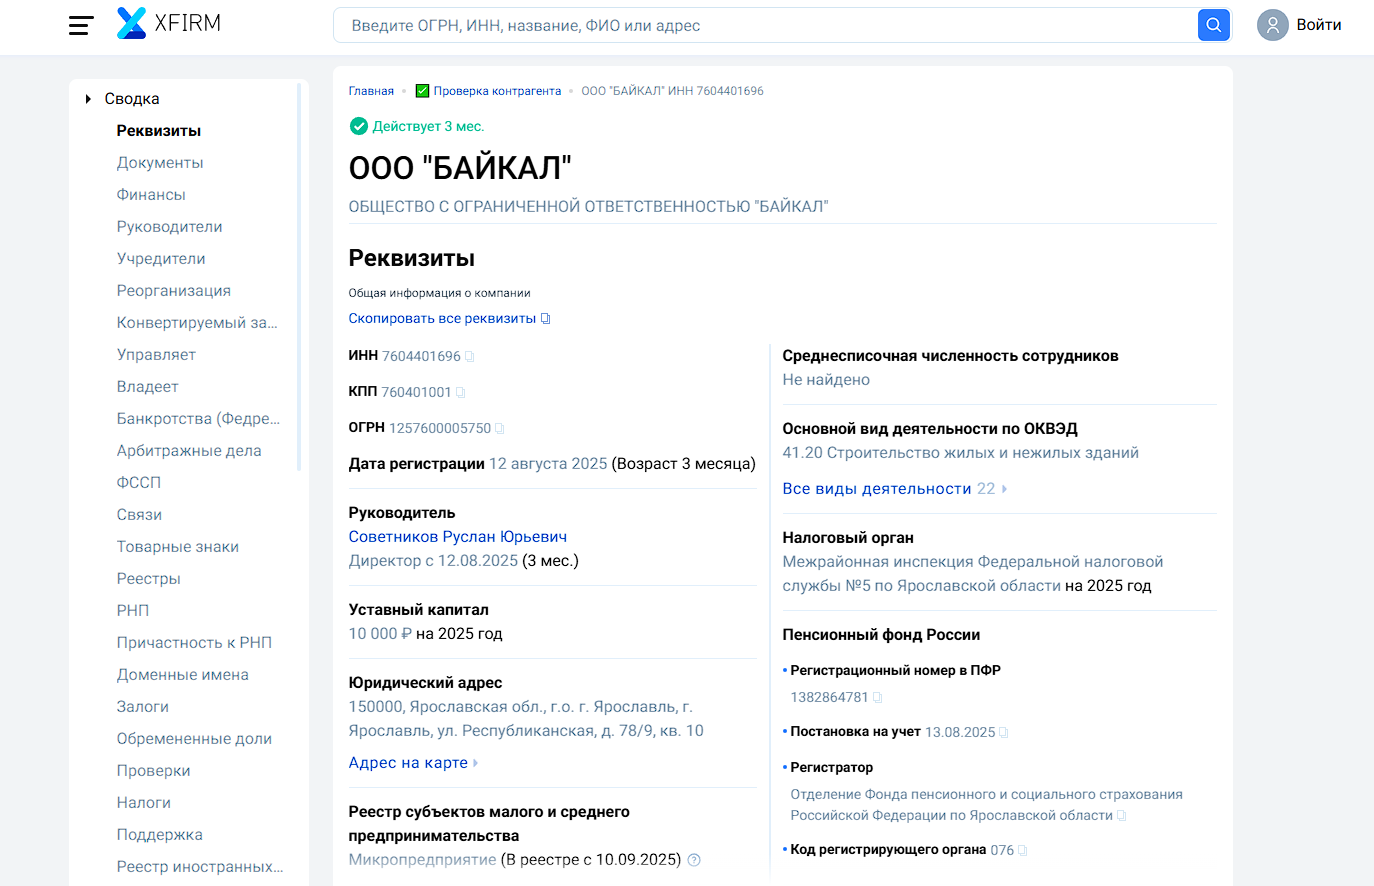Image resolution: width=1374 pixels, height=886 pixels.
Task: Select Реквизиты in the sidebar
Action: (x=159, y=131)
